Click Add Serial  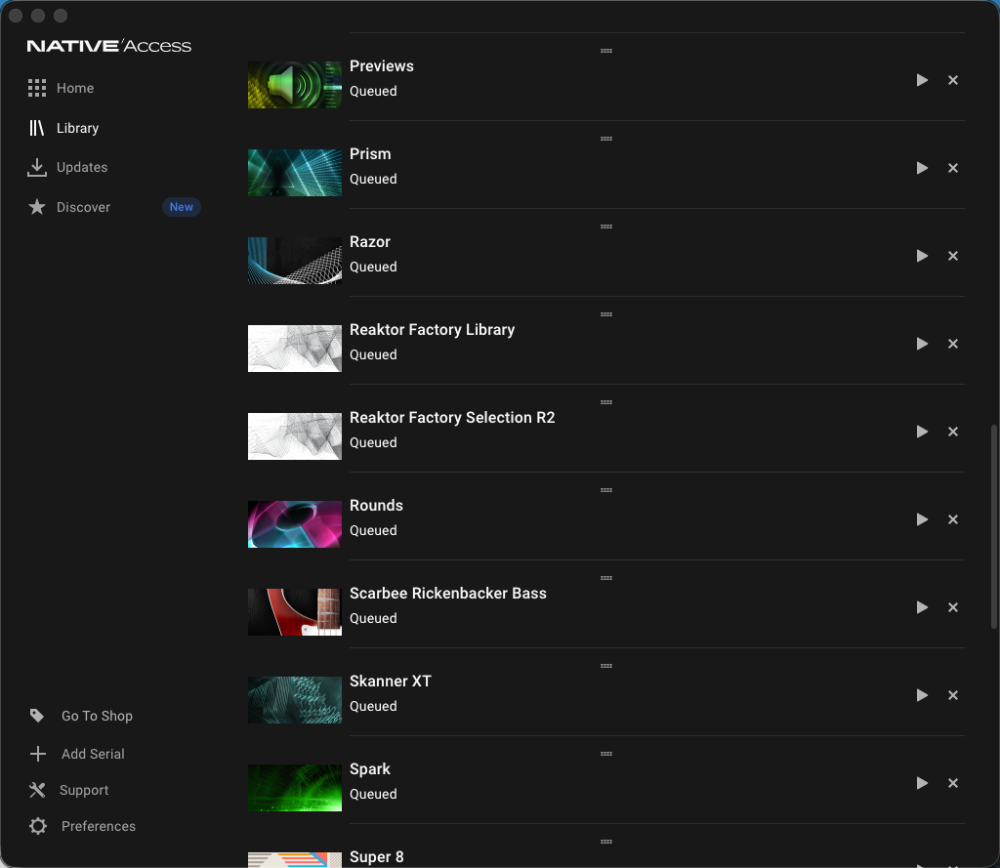(77, 754)
